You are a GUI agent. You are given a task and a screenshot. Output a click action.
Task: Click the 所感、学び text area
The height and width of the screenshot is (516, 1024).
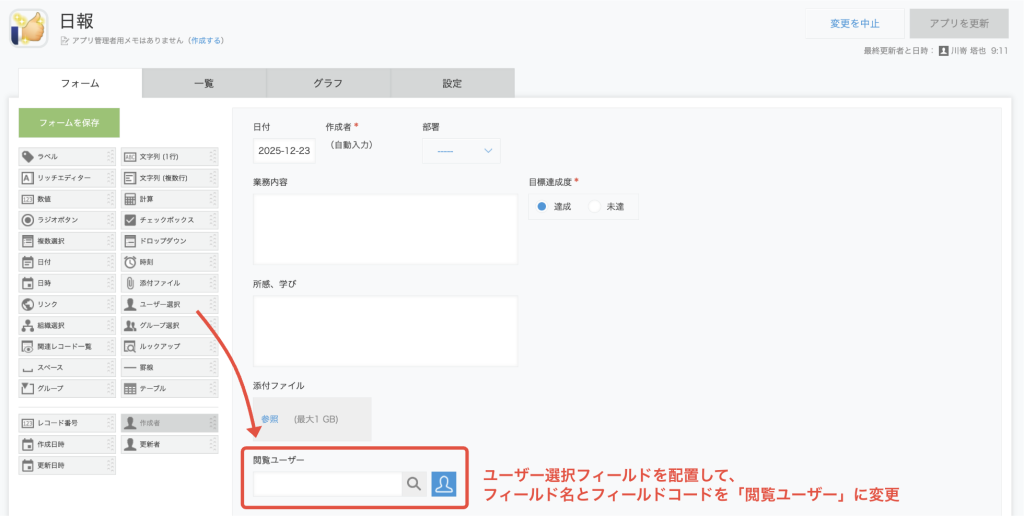coord(385,331)
